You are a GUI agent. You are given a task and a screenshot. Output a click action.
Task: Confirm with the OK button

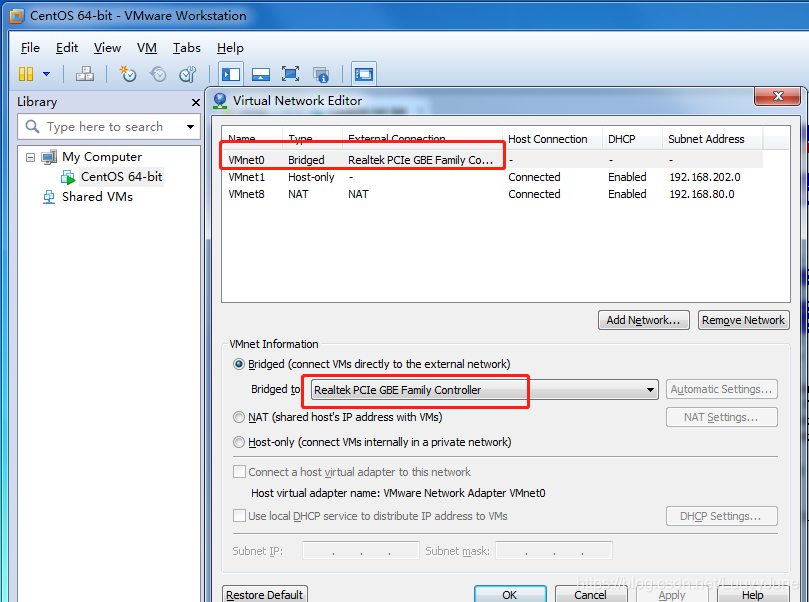point(510,595)
